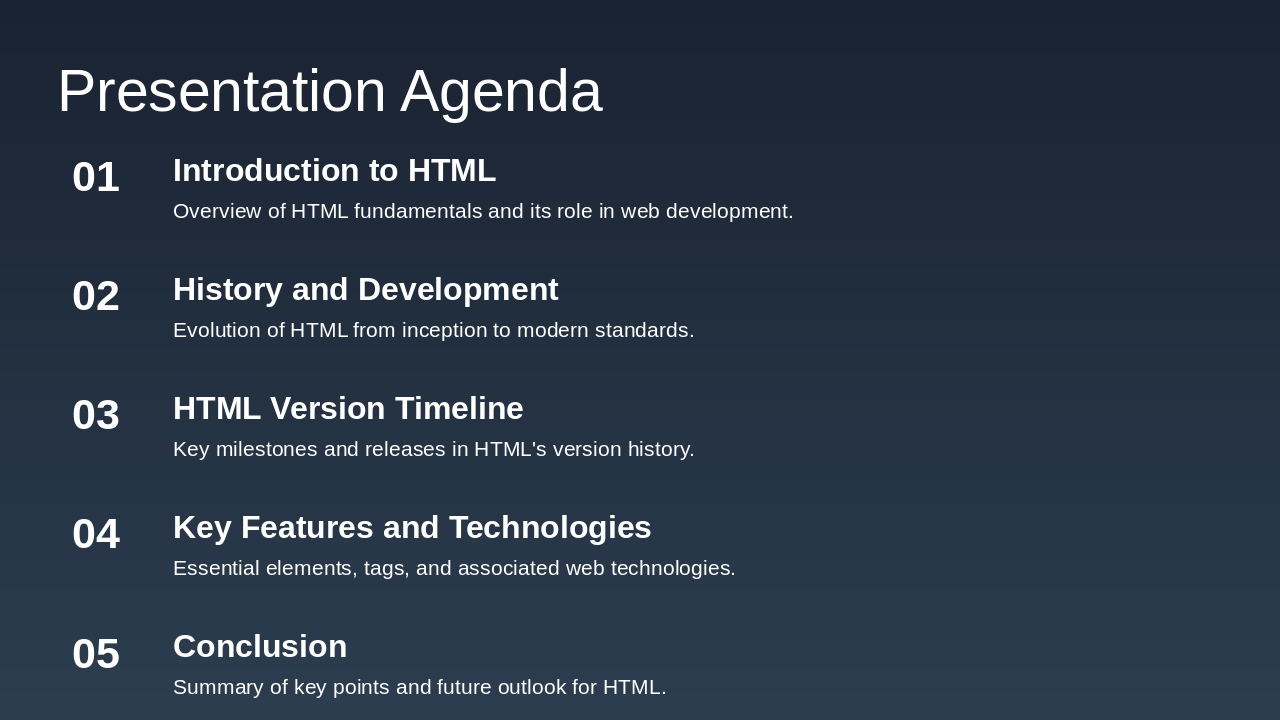The width and height of the screenshot is (1280, 720).
Task: Open the History and Development agenda item
Action: [365, 289]
